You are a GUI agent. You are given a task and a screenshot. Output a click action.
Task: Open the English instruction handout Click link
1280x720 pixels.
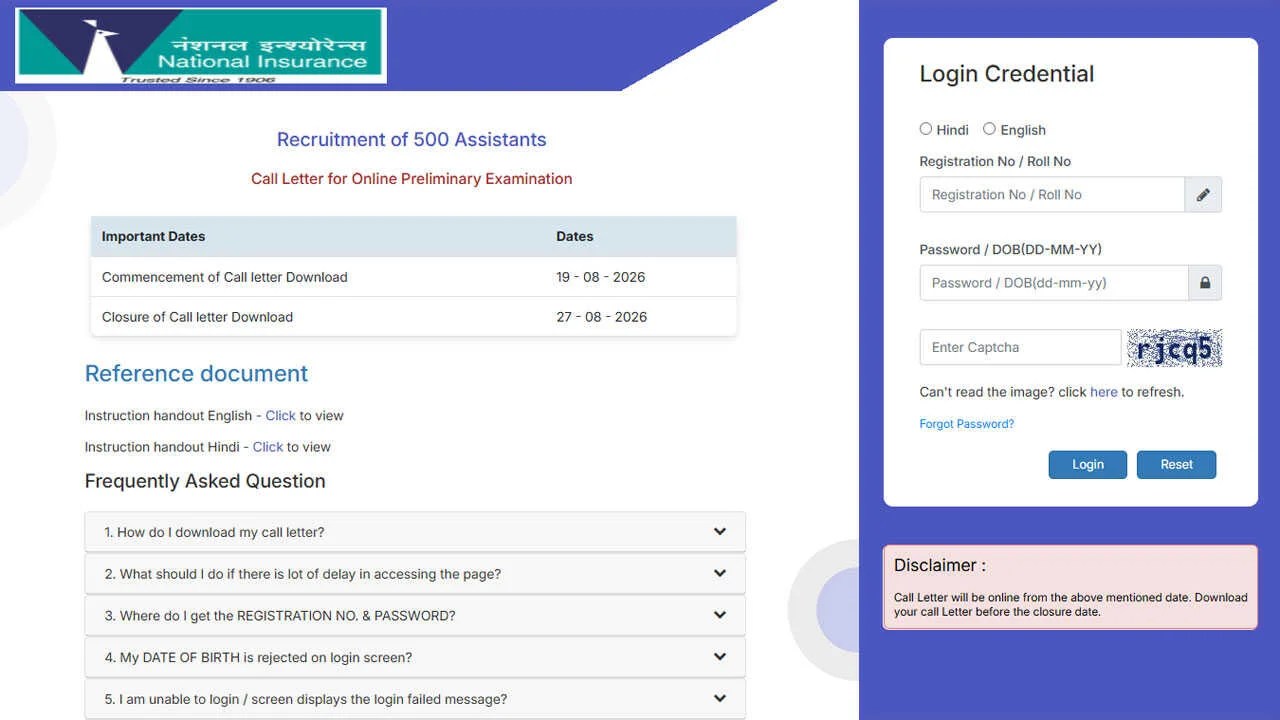pos(281,416)
